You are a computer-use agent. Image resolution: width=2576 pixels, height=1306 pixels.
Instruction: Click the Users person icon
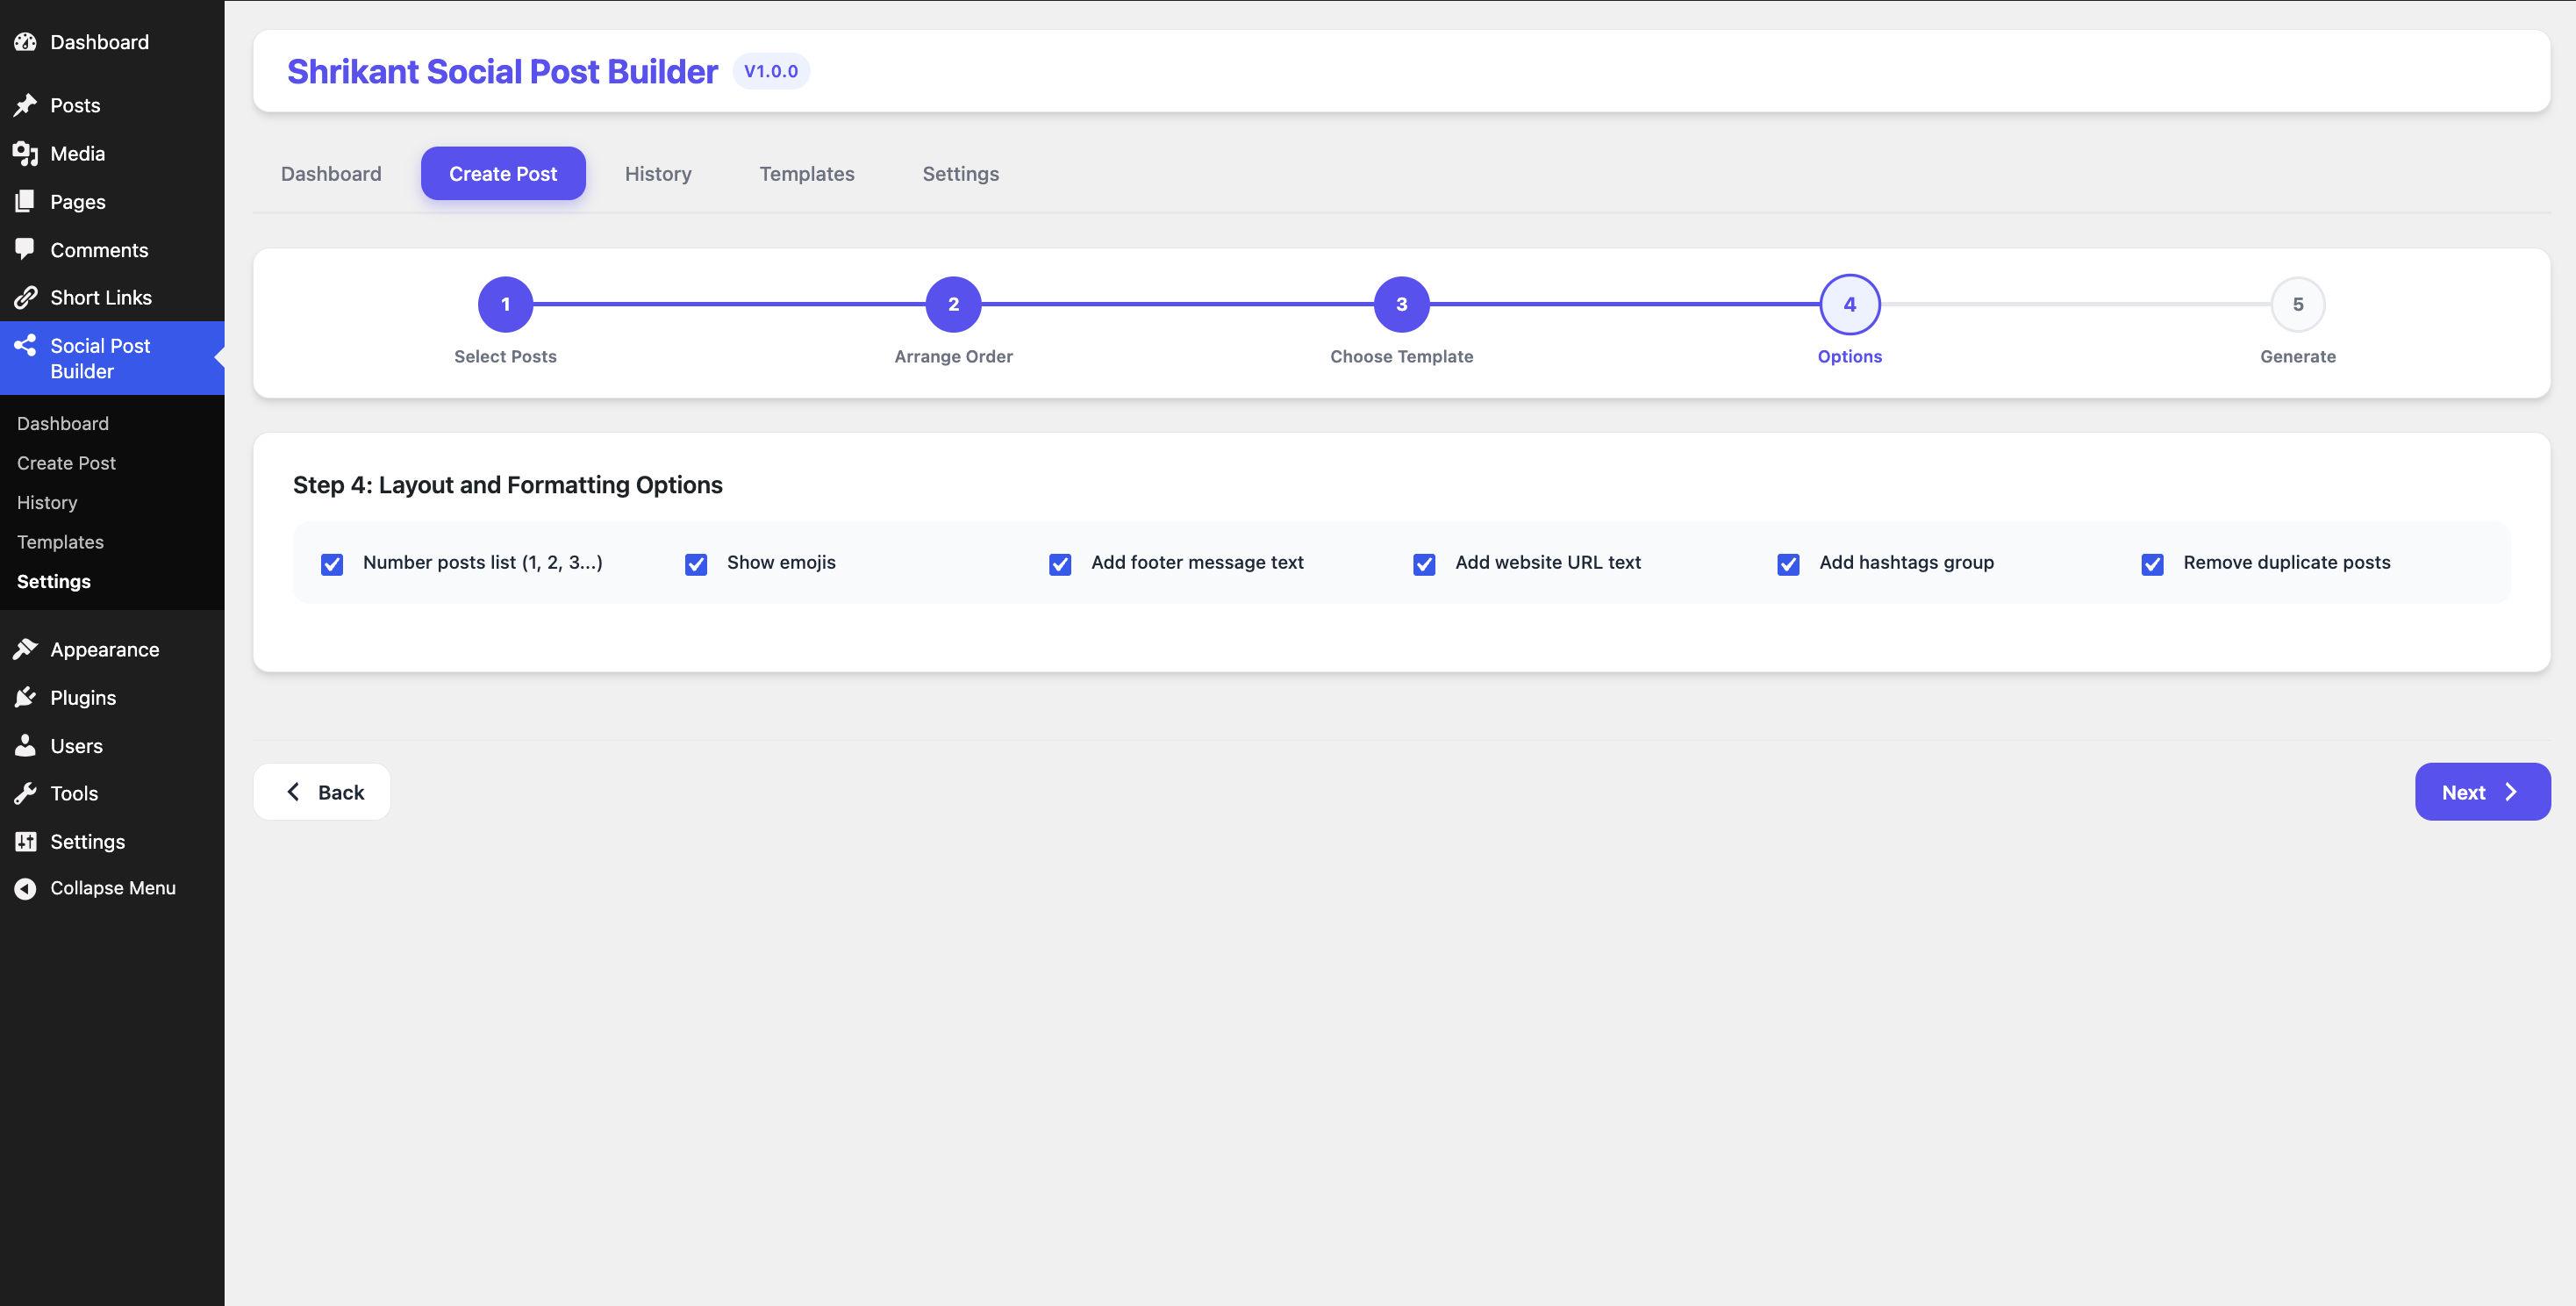click(25, 745)
